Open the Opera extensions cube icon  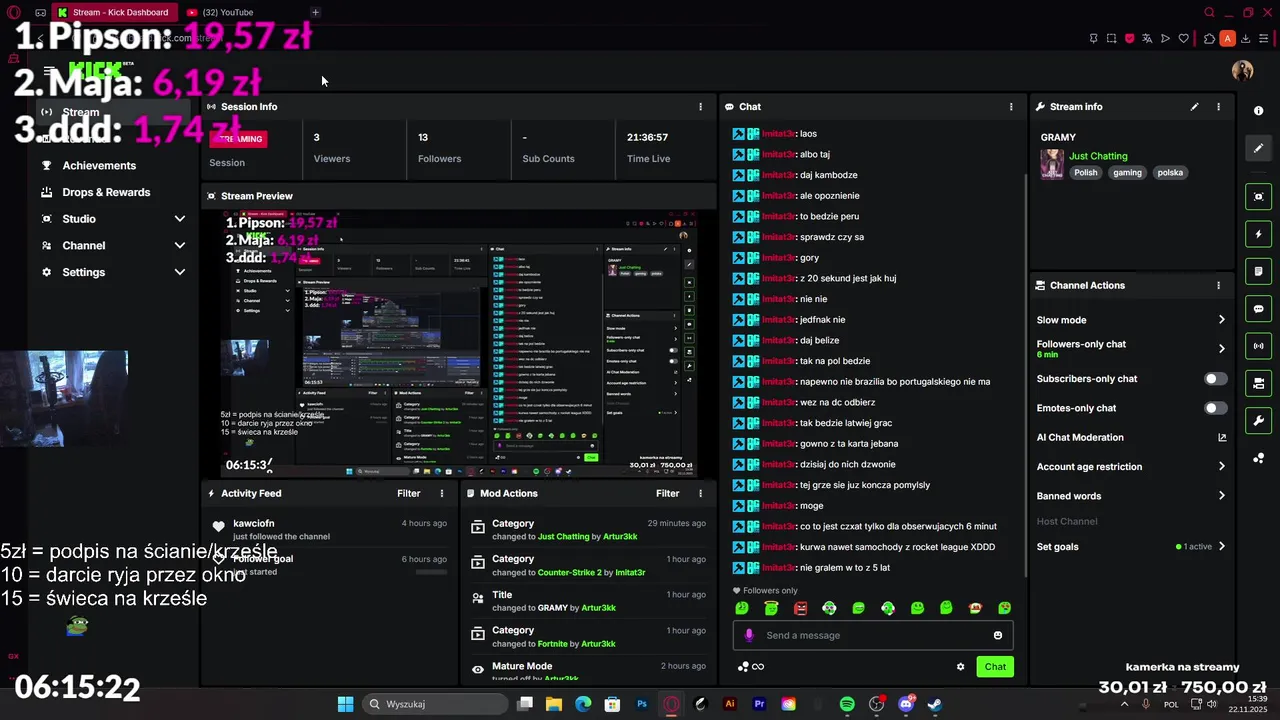coord(1209,38)
